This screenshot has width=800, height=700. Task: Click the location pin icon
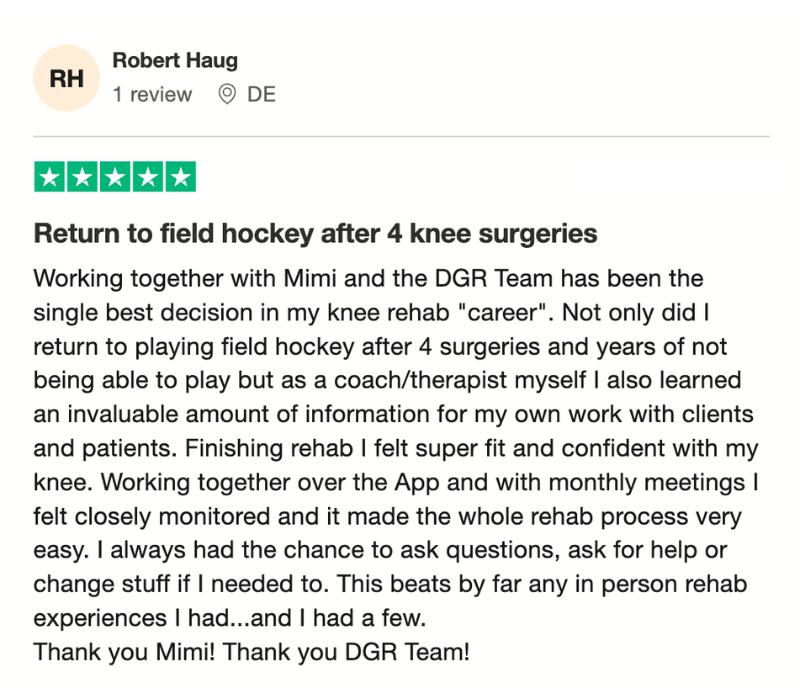(x=227, y=94)
